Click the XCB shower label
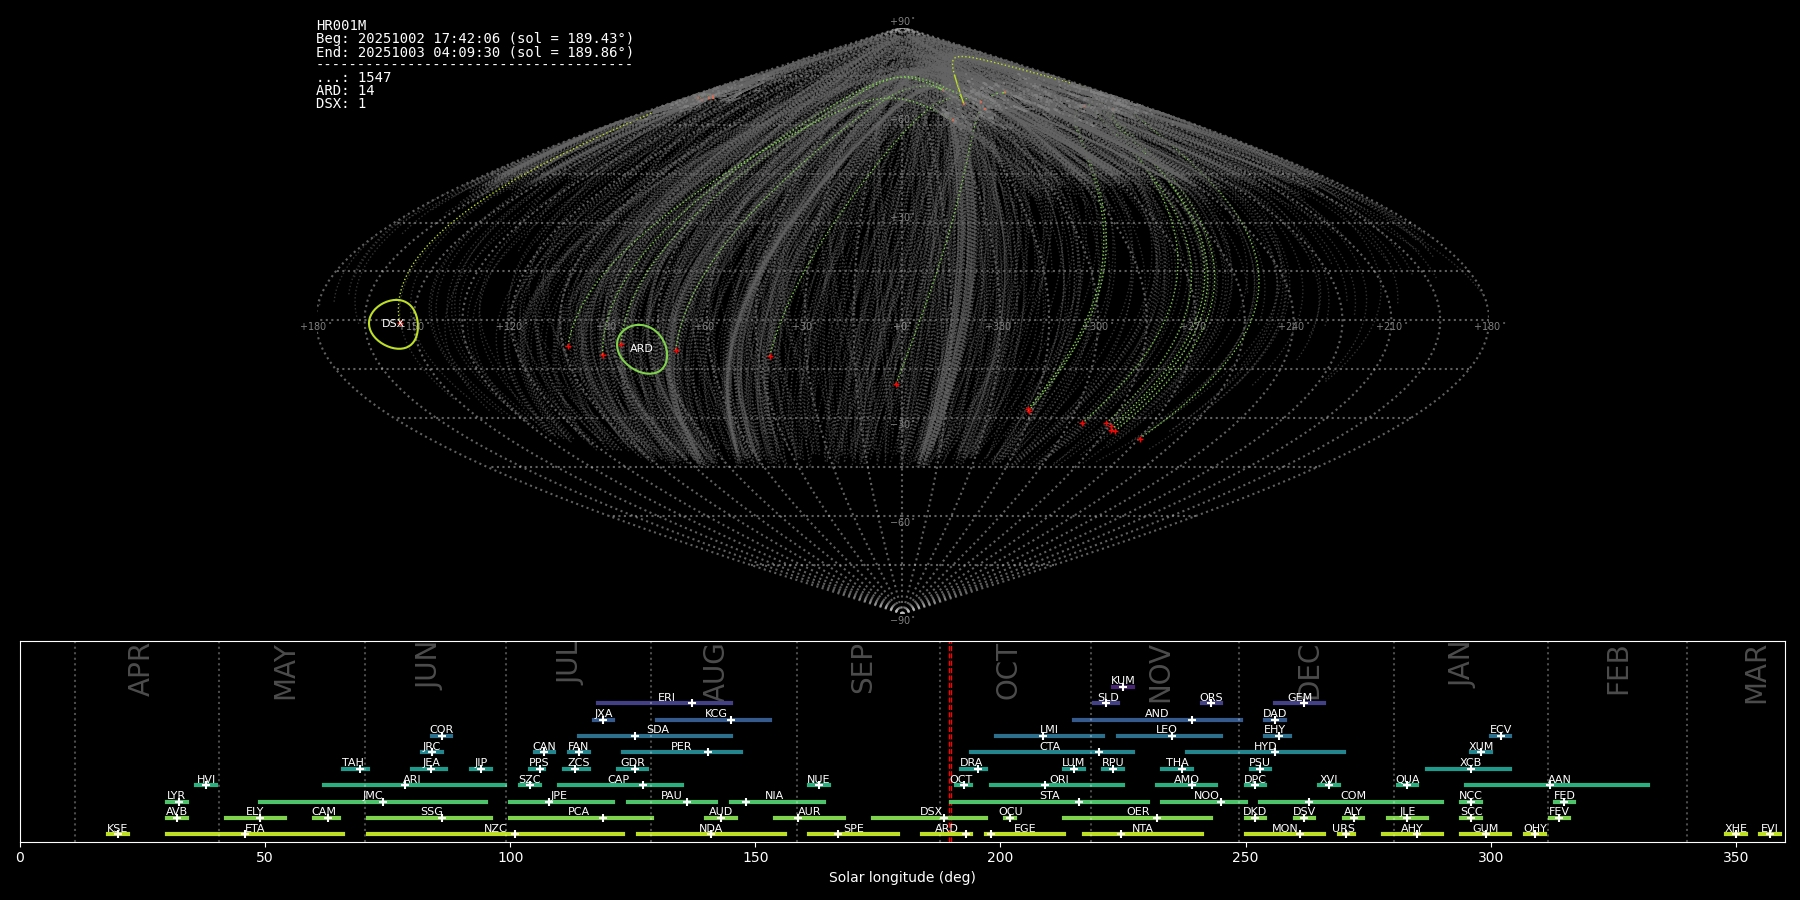Viewport: 1800px width, 900px height. coord(1470,763)
